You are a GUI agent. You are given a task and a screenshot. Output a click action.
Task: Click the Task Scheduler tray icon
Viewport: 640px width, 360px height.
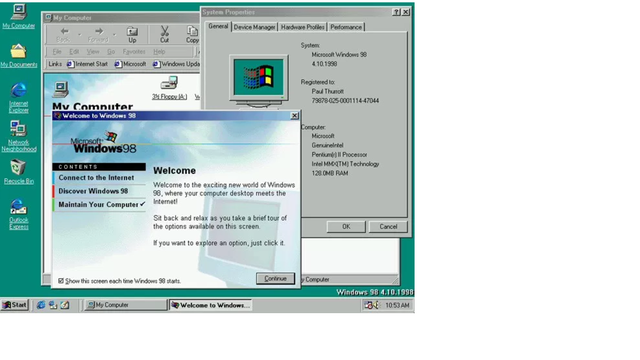369,305
